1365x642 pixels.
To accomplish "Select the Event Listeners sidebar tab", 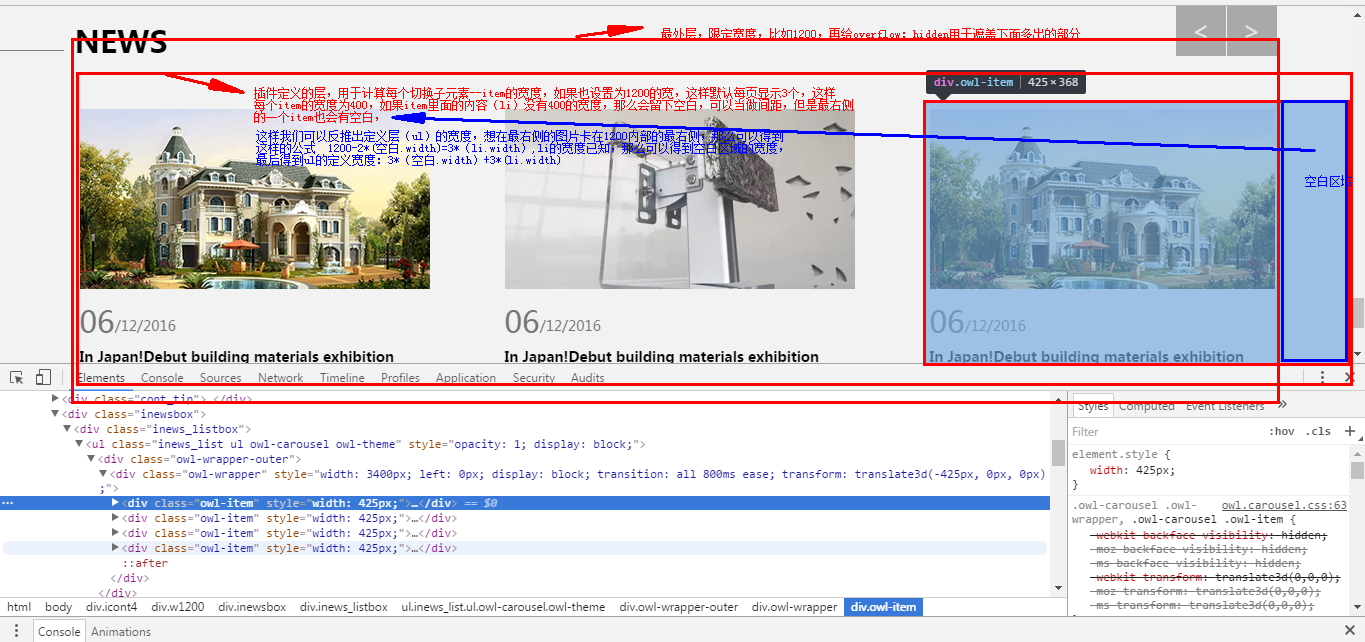I will 1225,406.
